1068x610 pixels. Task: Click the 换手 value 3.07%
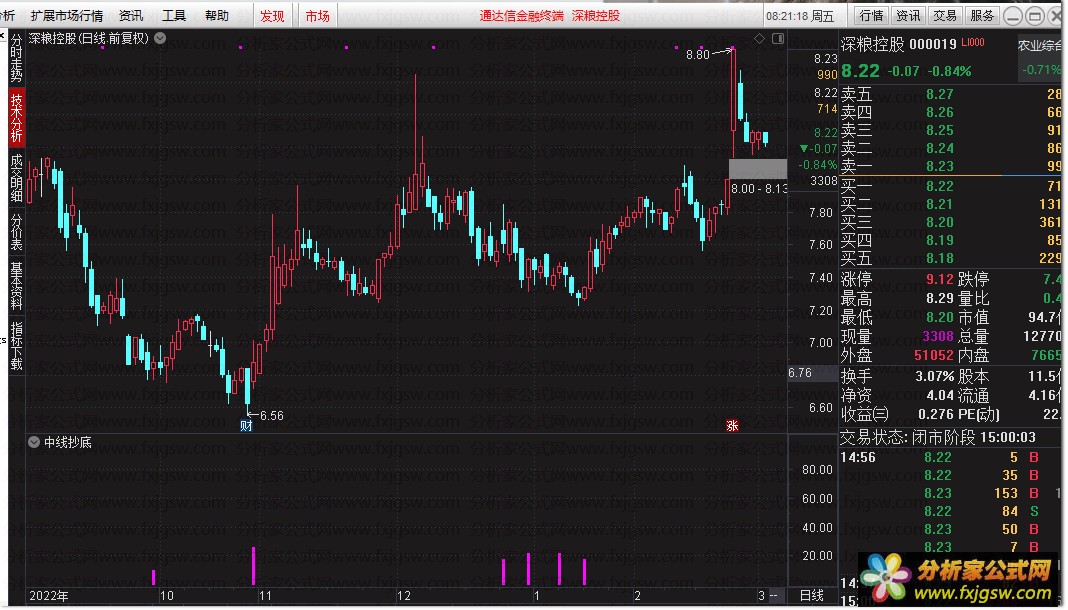(934, 376)
